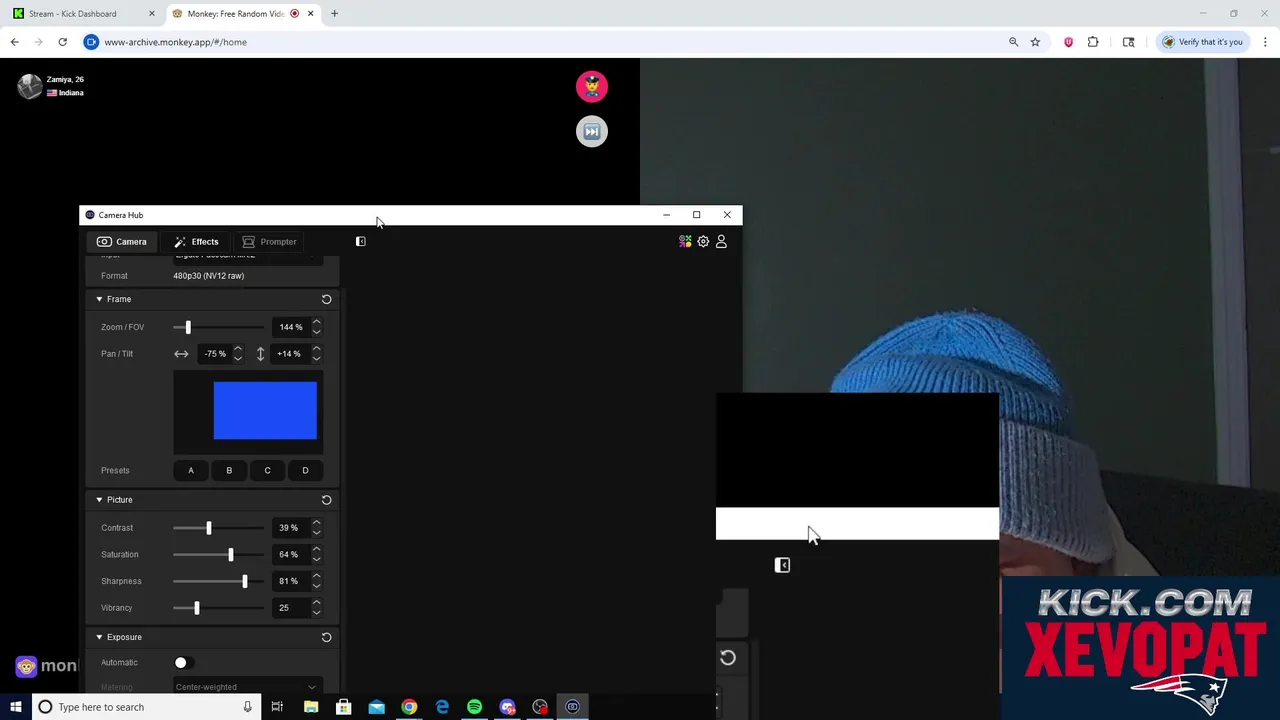Open File Explorer from the taskbar

pyautogui.click(x=311, y=707)
